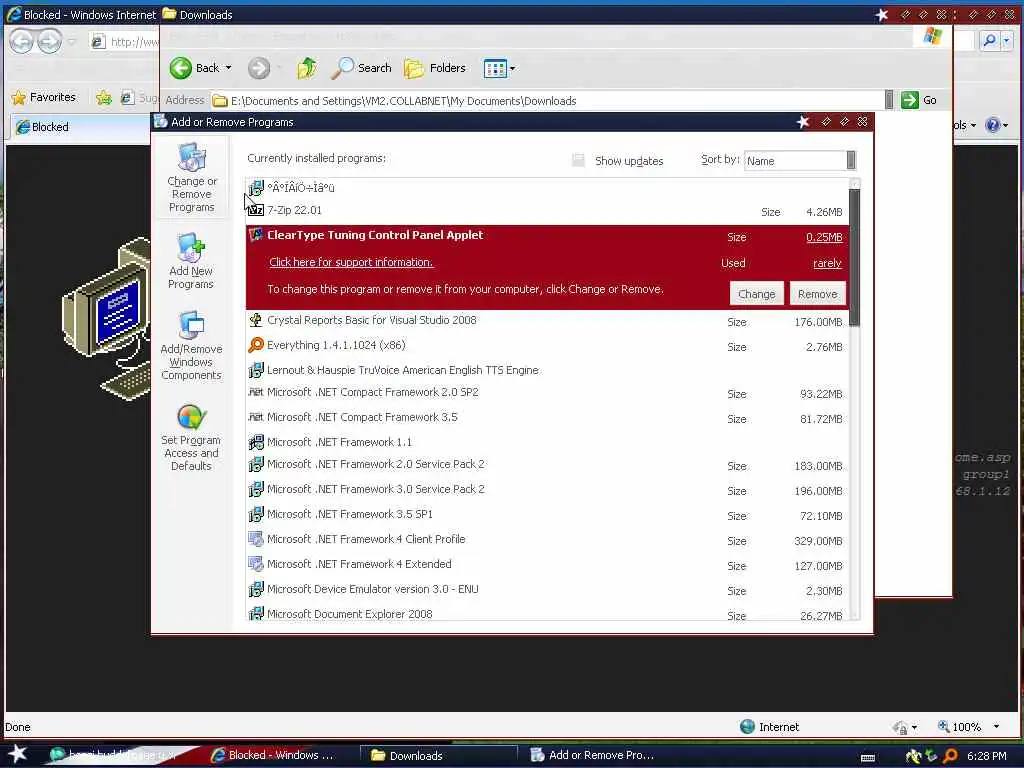This screenshot has height=768, width=1024.
Task: Open the address bar dropdown in Downloads
Action: coord(889,100)
